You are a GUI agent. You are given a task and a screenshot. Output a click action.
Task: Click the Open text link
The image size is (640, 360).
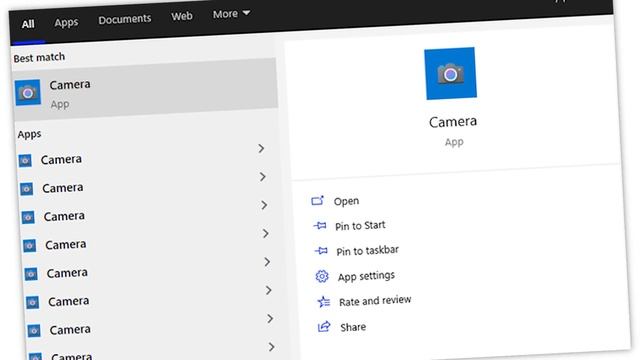[346, 201]
